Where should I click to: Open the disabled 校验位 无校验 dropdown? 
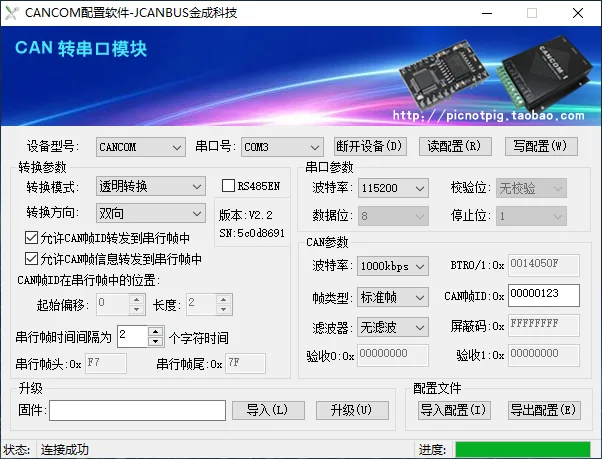tap(531, 188)
